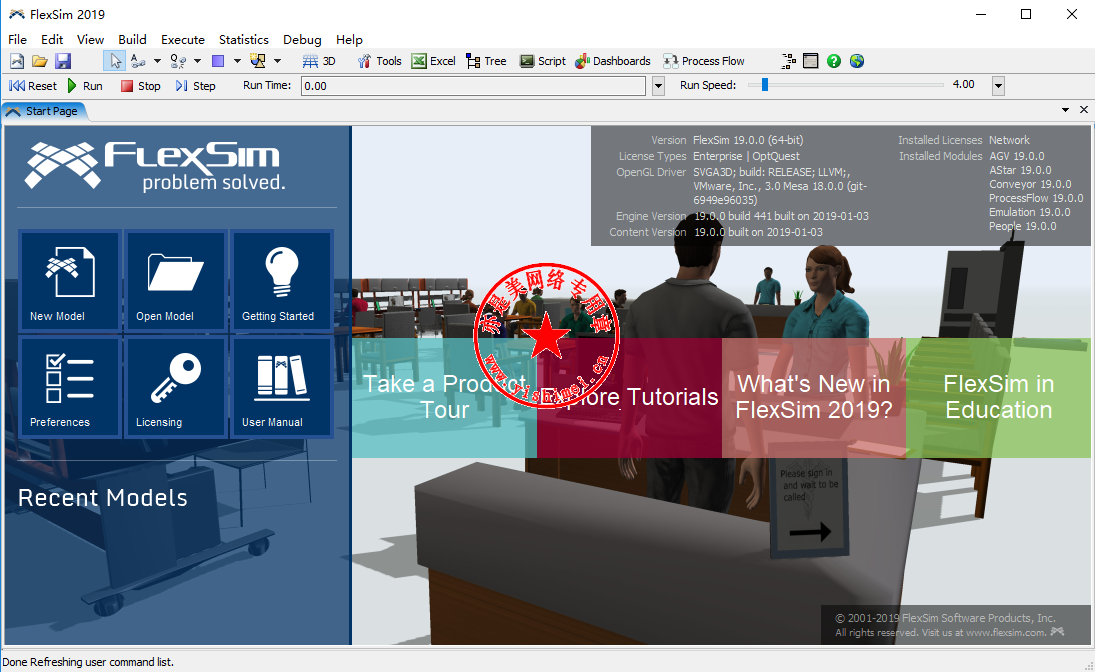Expand the connect objects mode dropdown arrow
1095x672 pixels.
157,61
